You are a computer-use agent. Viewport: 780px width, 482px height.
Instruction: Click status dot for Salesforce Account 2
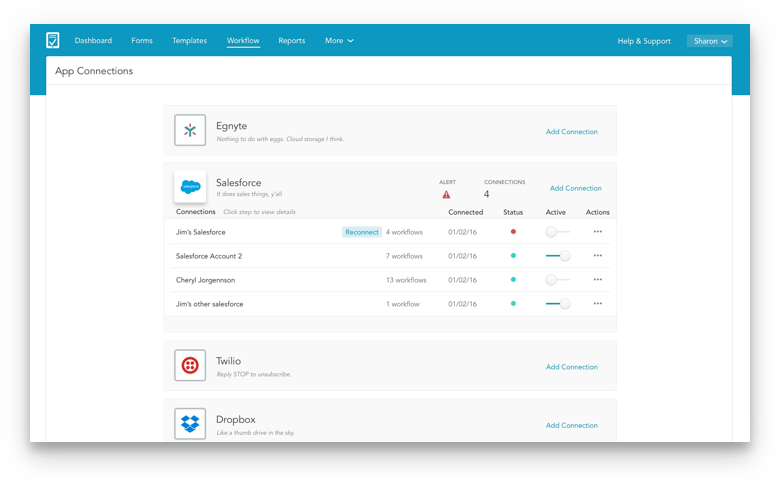pyautogui.click(x=513, y=256)
